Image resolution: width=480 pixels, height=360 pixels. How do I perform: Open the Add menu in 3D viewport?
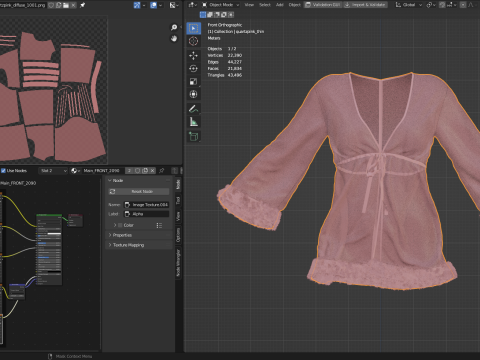pos(280,5)
